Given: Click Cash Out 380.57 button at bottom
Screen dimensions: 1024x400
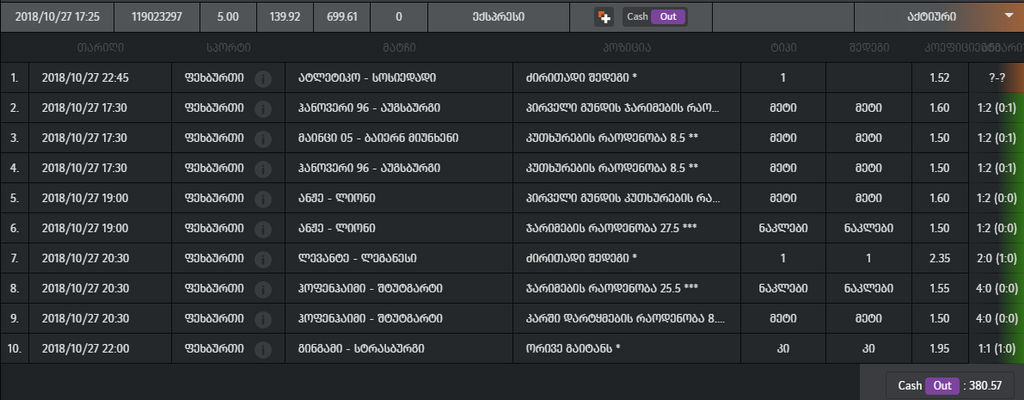Looking at the screenshot, I should pos(950,386).
